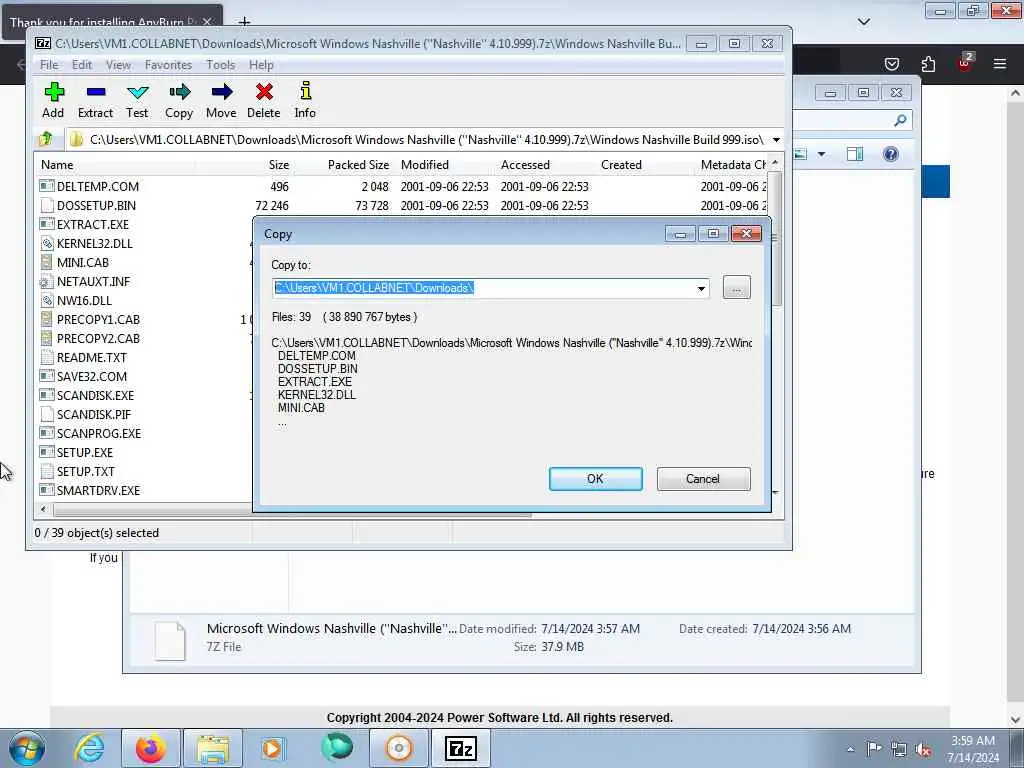Select SAVE32.COM in file list
The height and width of the screenshot is (768, 1024).
point(92,376)
